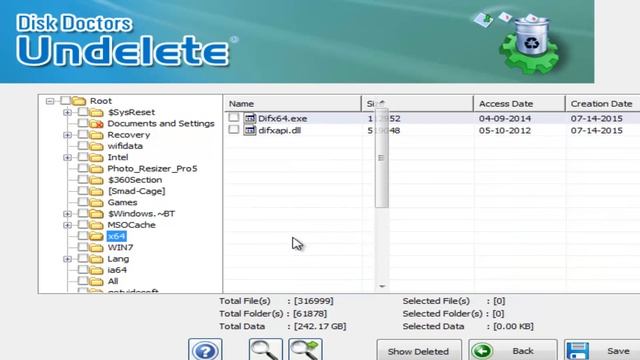640x360 pixels.
Task: Click the Back button
Action: tap(513, 351)
